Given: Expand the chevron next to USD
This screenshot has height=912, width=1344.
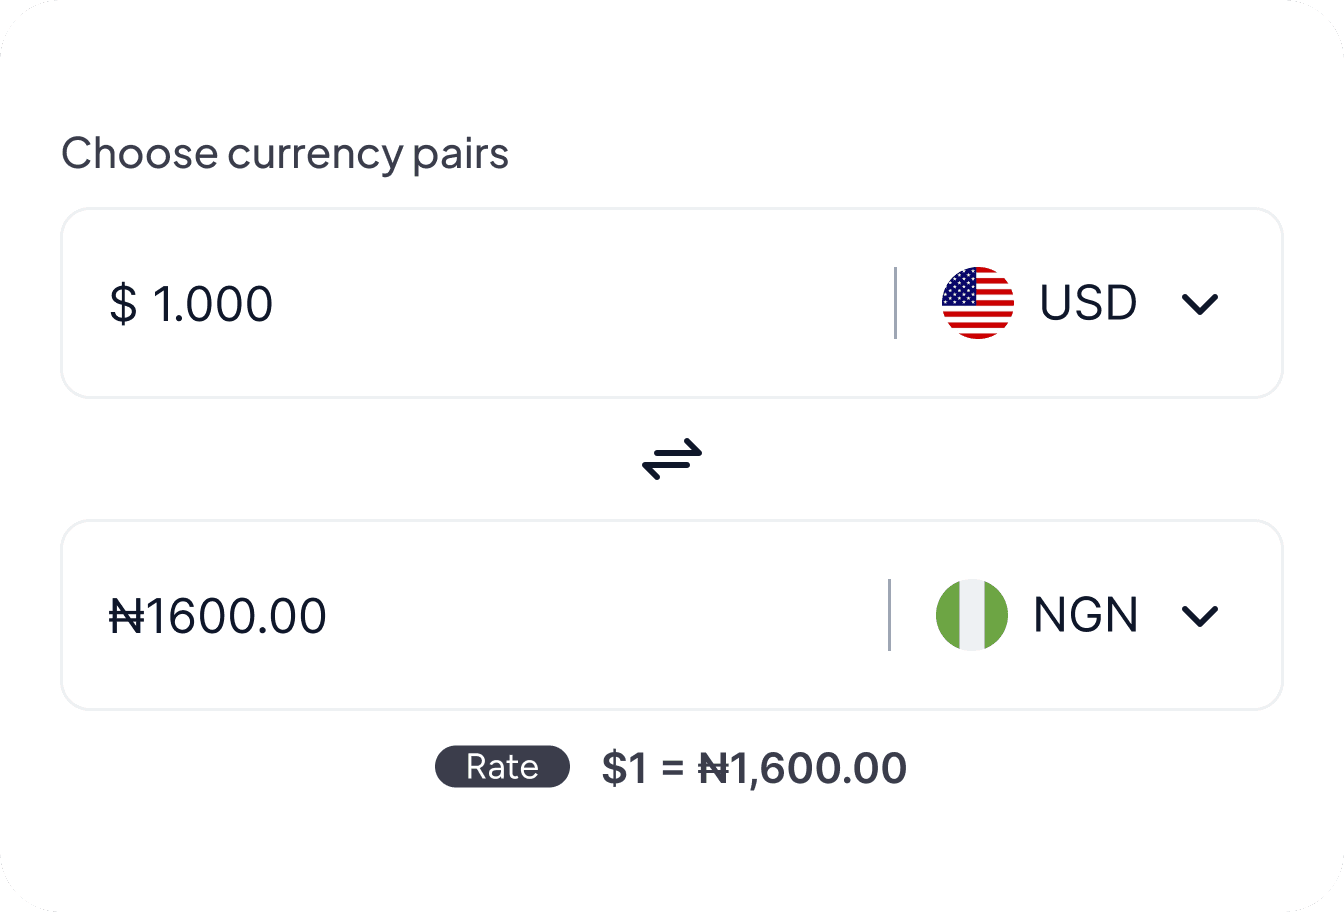Looking at the screenshot, I should point(1200,303).
